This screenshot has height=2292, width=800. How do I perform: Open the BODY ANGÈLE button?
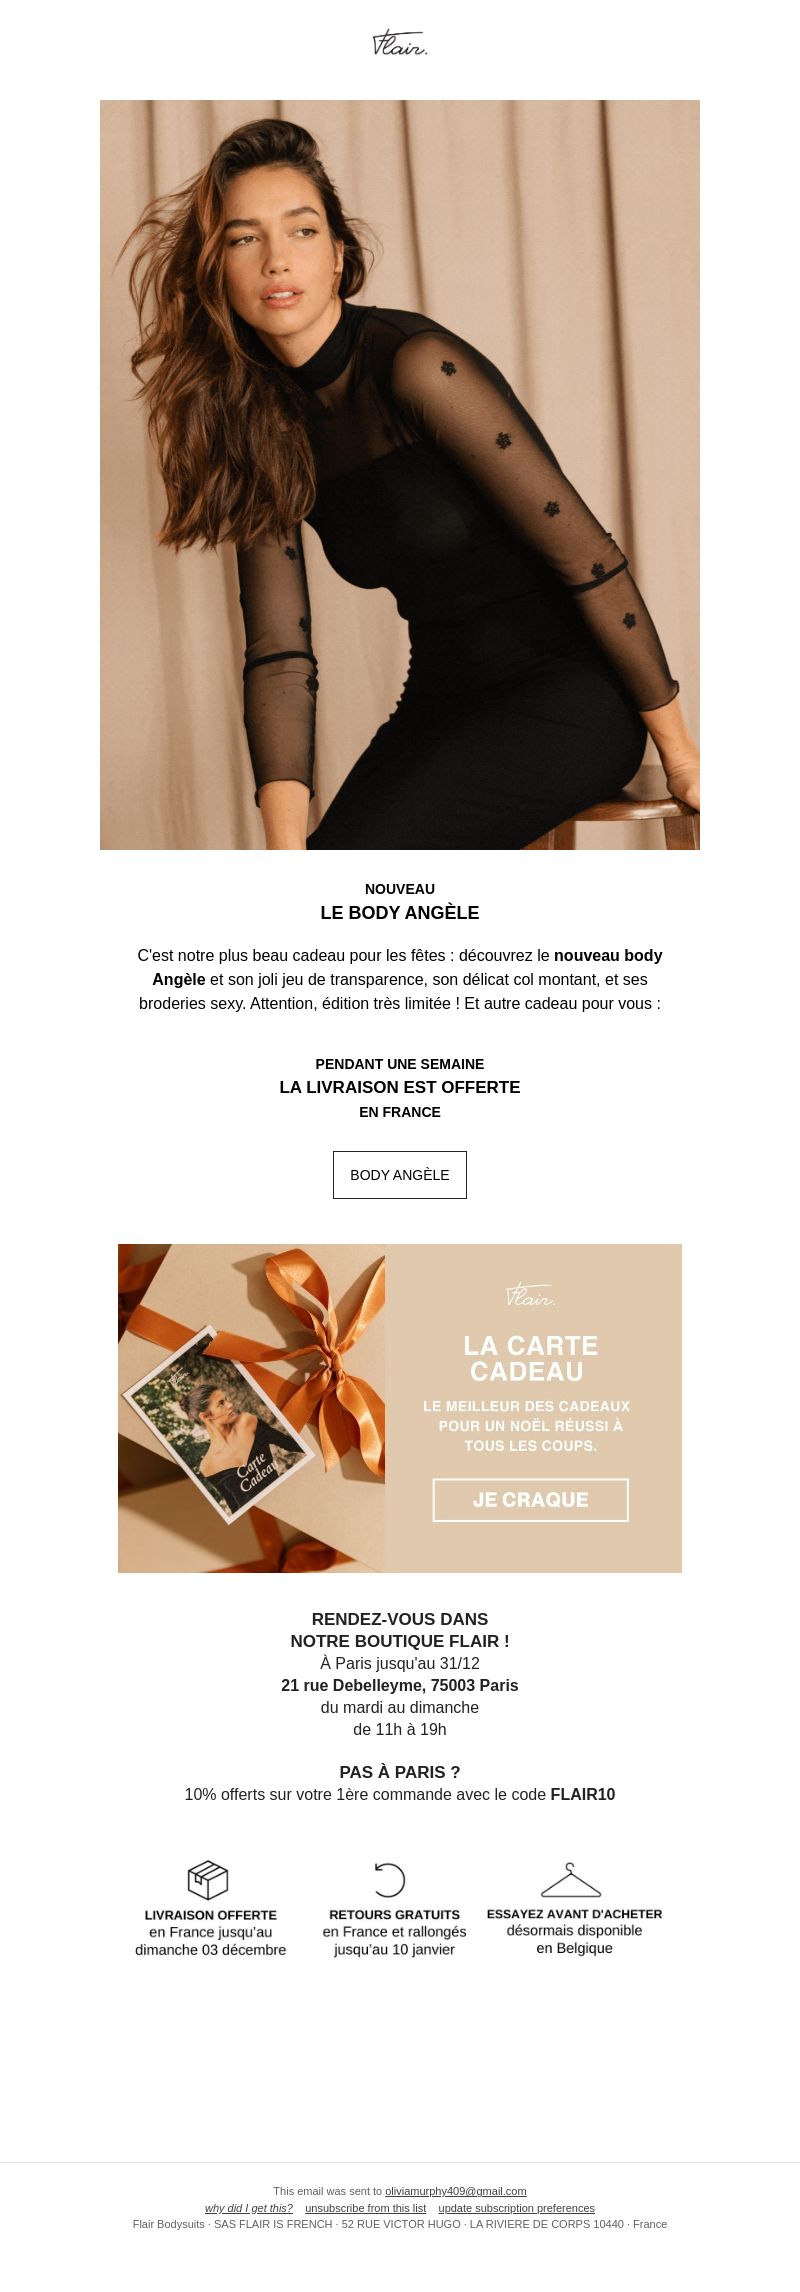400,1175
